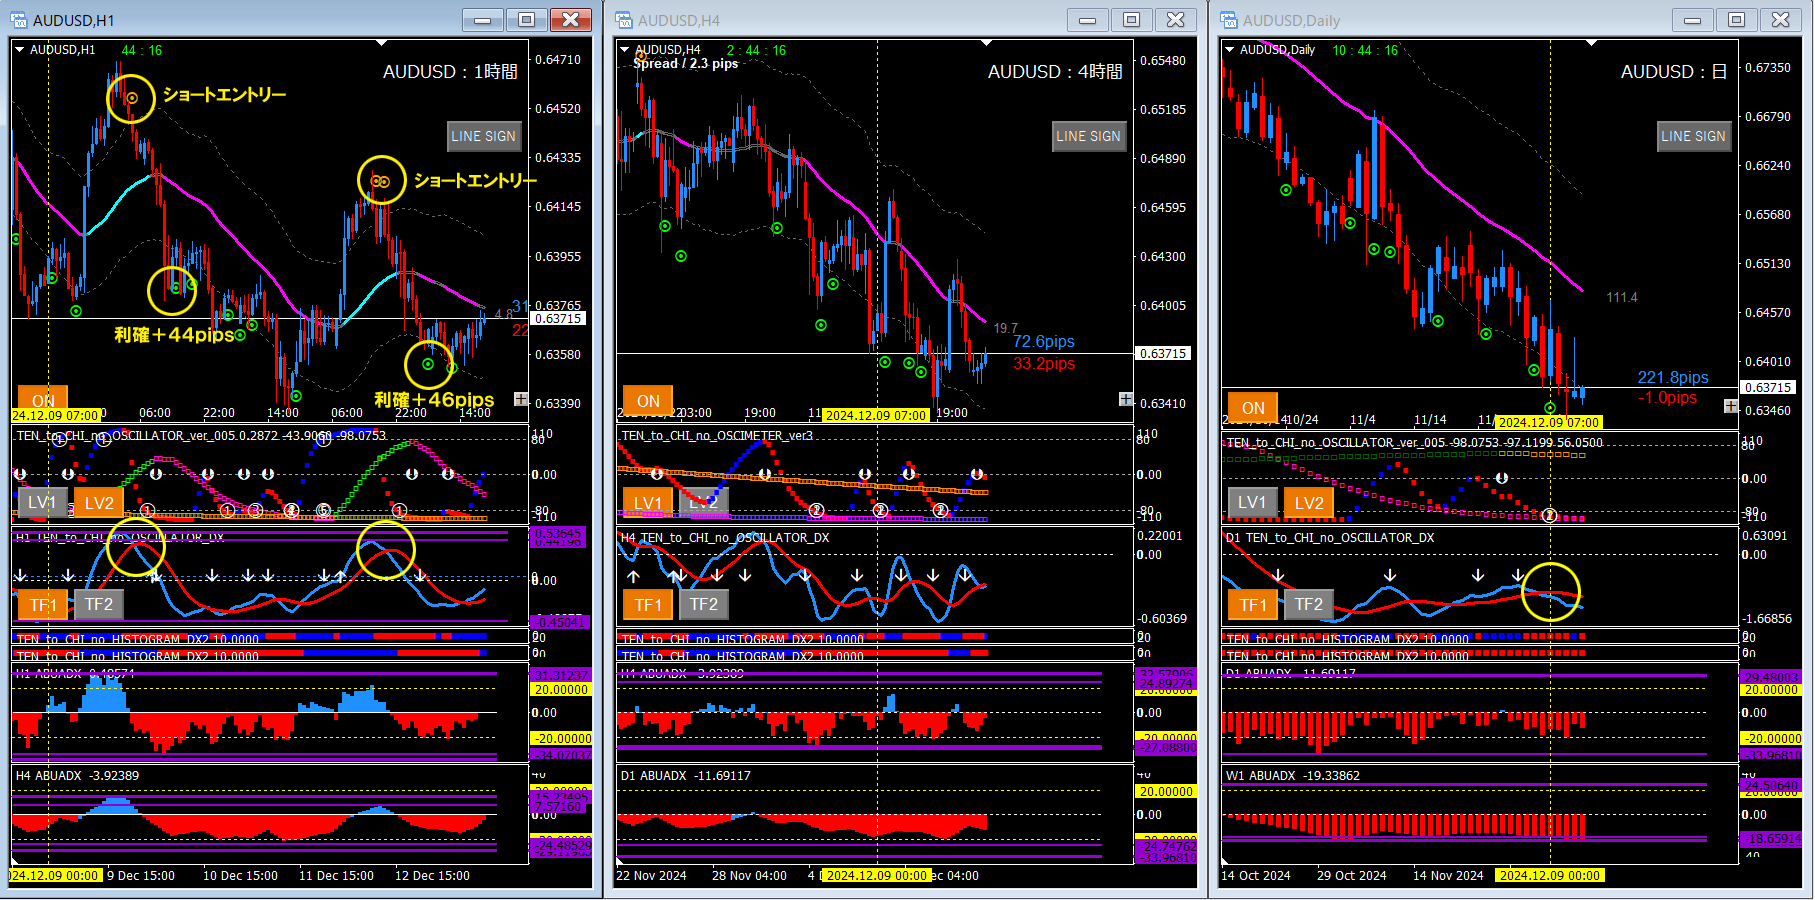Click the AUDUSD,H1 window title bar chart icon

pos(19,20)
